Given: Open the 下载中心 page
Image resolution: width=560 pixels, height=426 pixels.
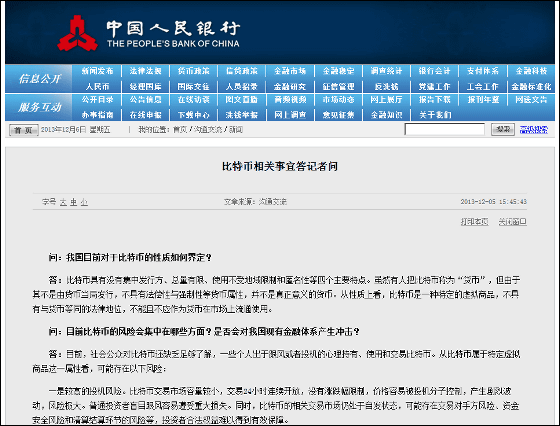Looking at the screenshot, I should tap(194, 115).
